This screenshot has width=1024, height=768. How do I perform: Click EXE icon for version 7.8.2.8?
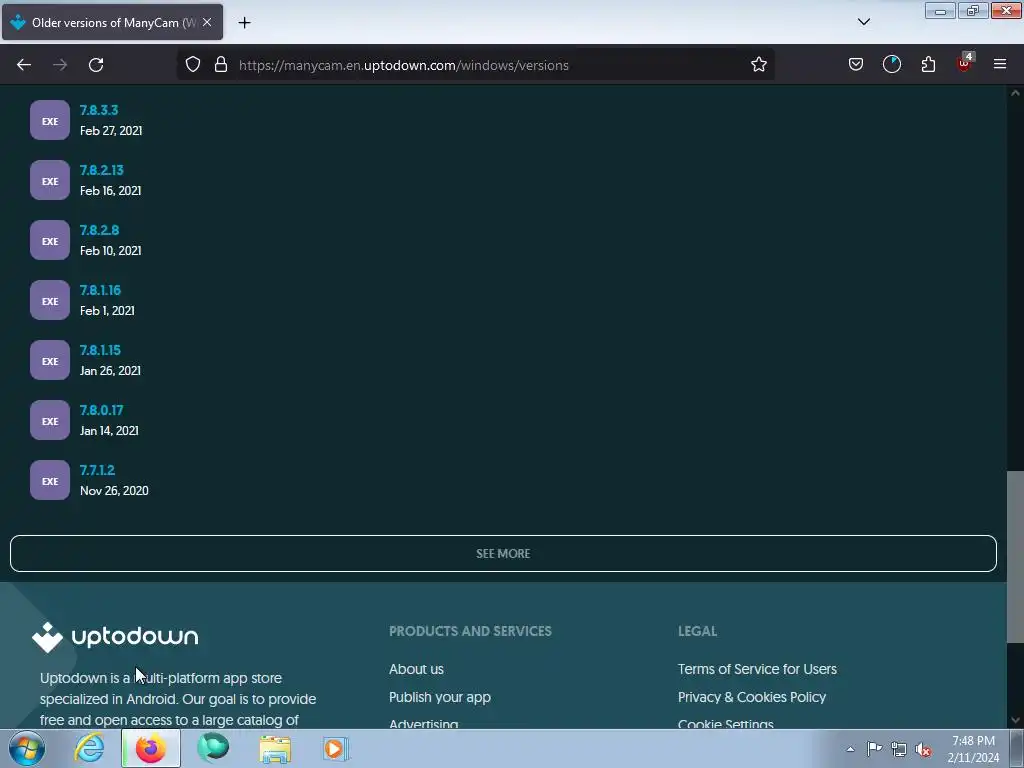coord(50,240)
